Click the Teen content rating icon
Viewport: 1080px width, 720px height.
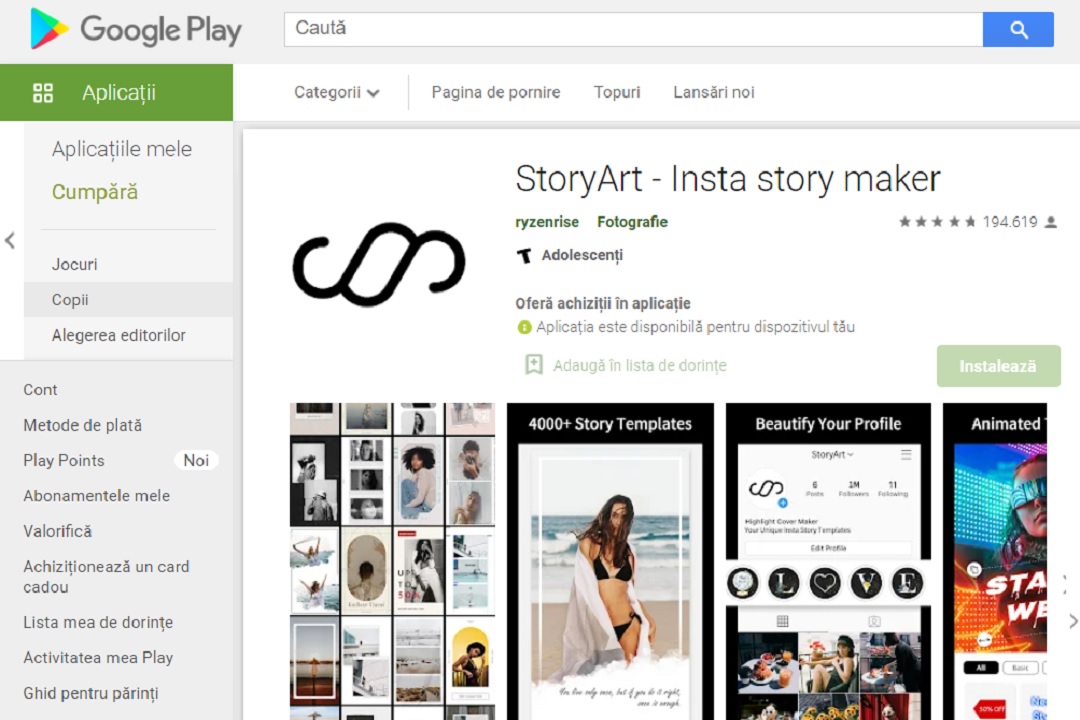click(x=524, y=256)
